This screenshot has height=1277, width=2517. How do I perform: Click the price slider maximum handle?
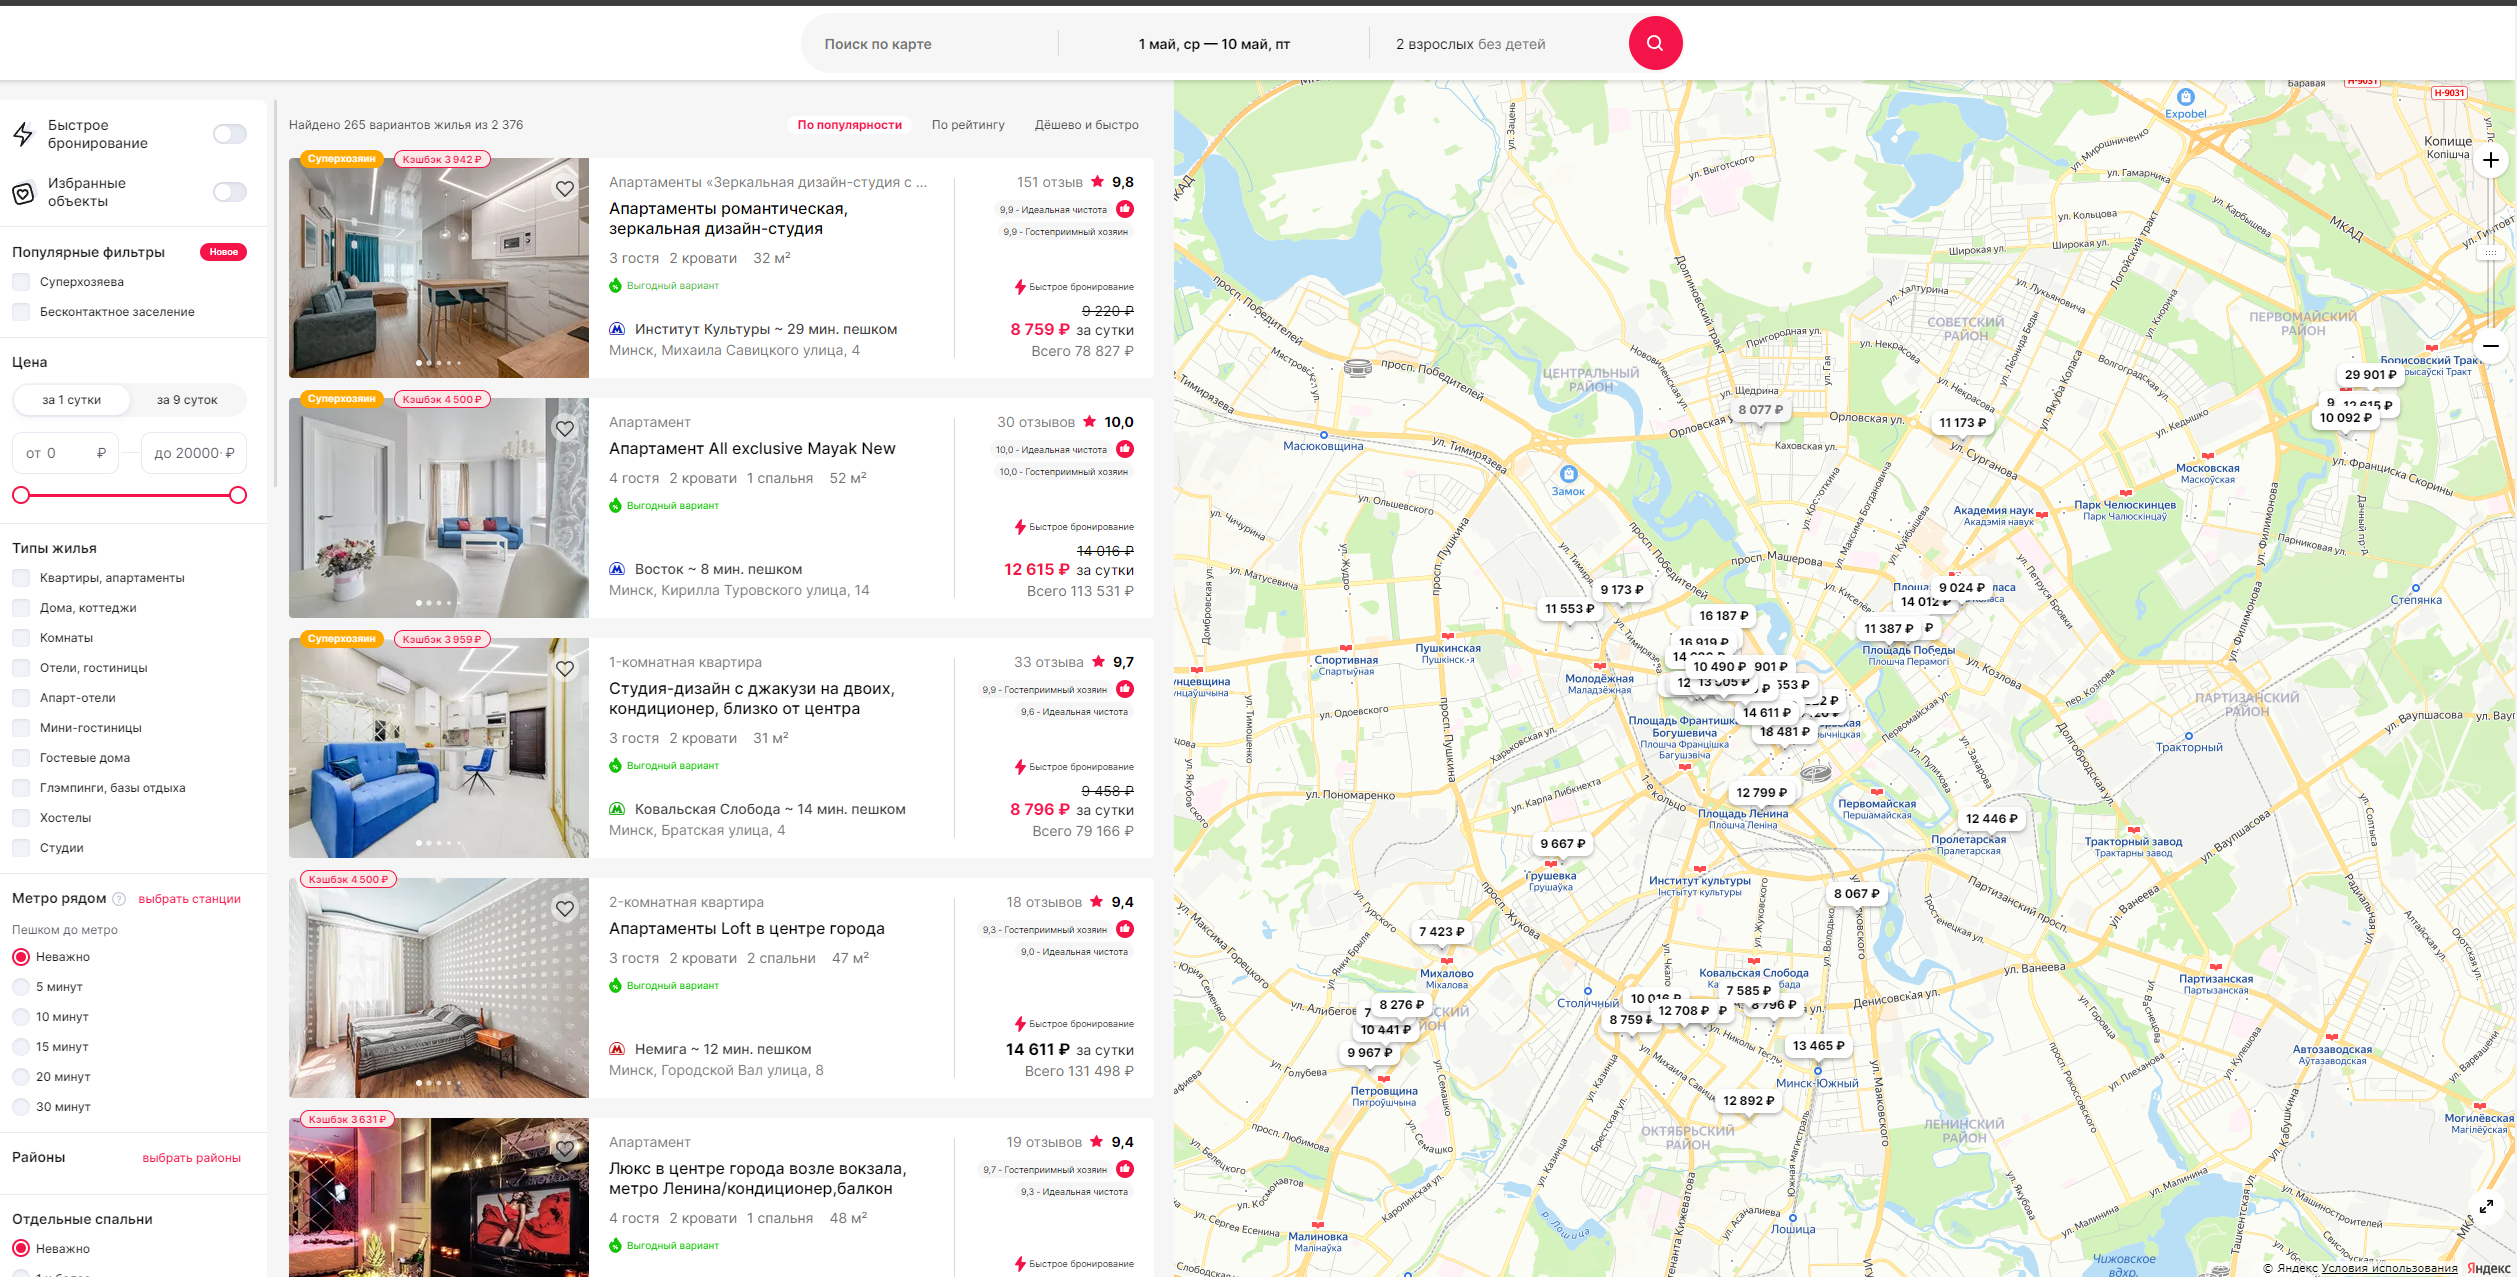(238, 495)
